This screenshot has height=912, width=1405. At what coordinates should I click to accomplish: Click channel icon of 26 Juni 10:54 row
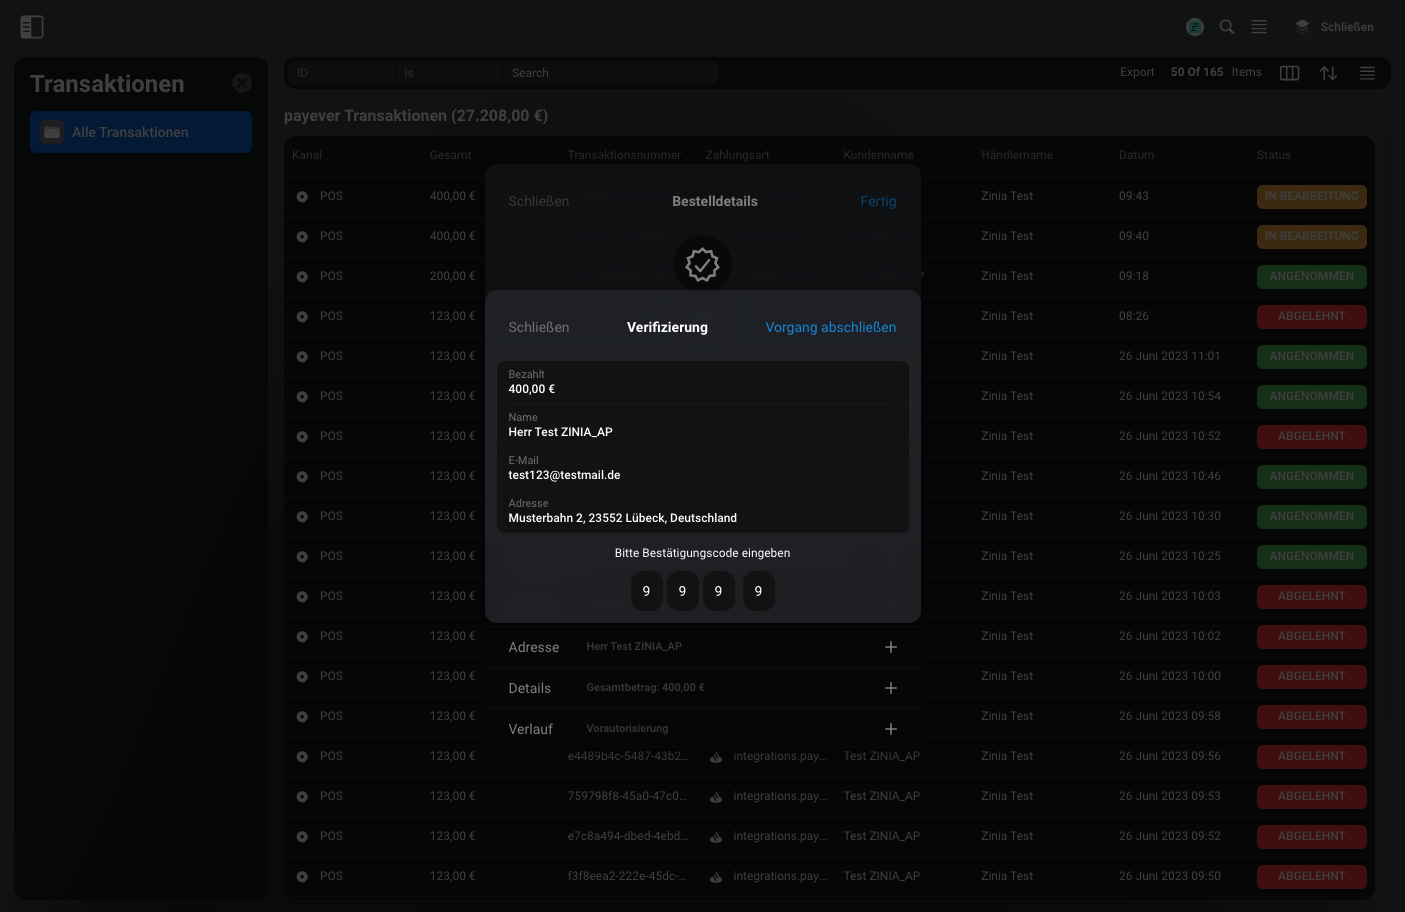pos(302,397)
